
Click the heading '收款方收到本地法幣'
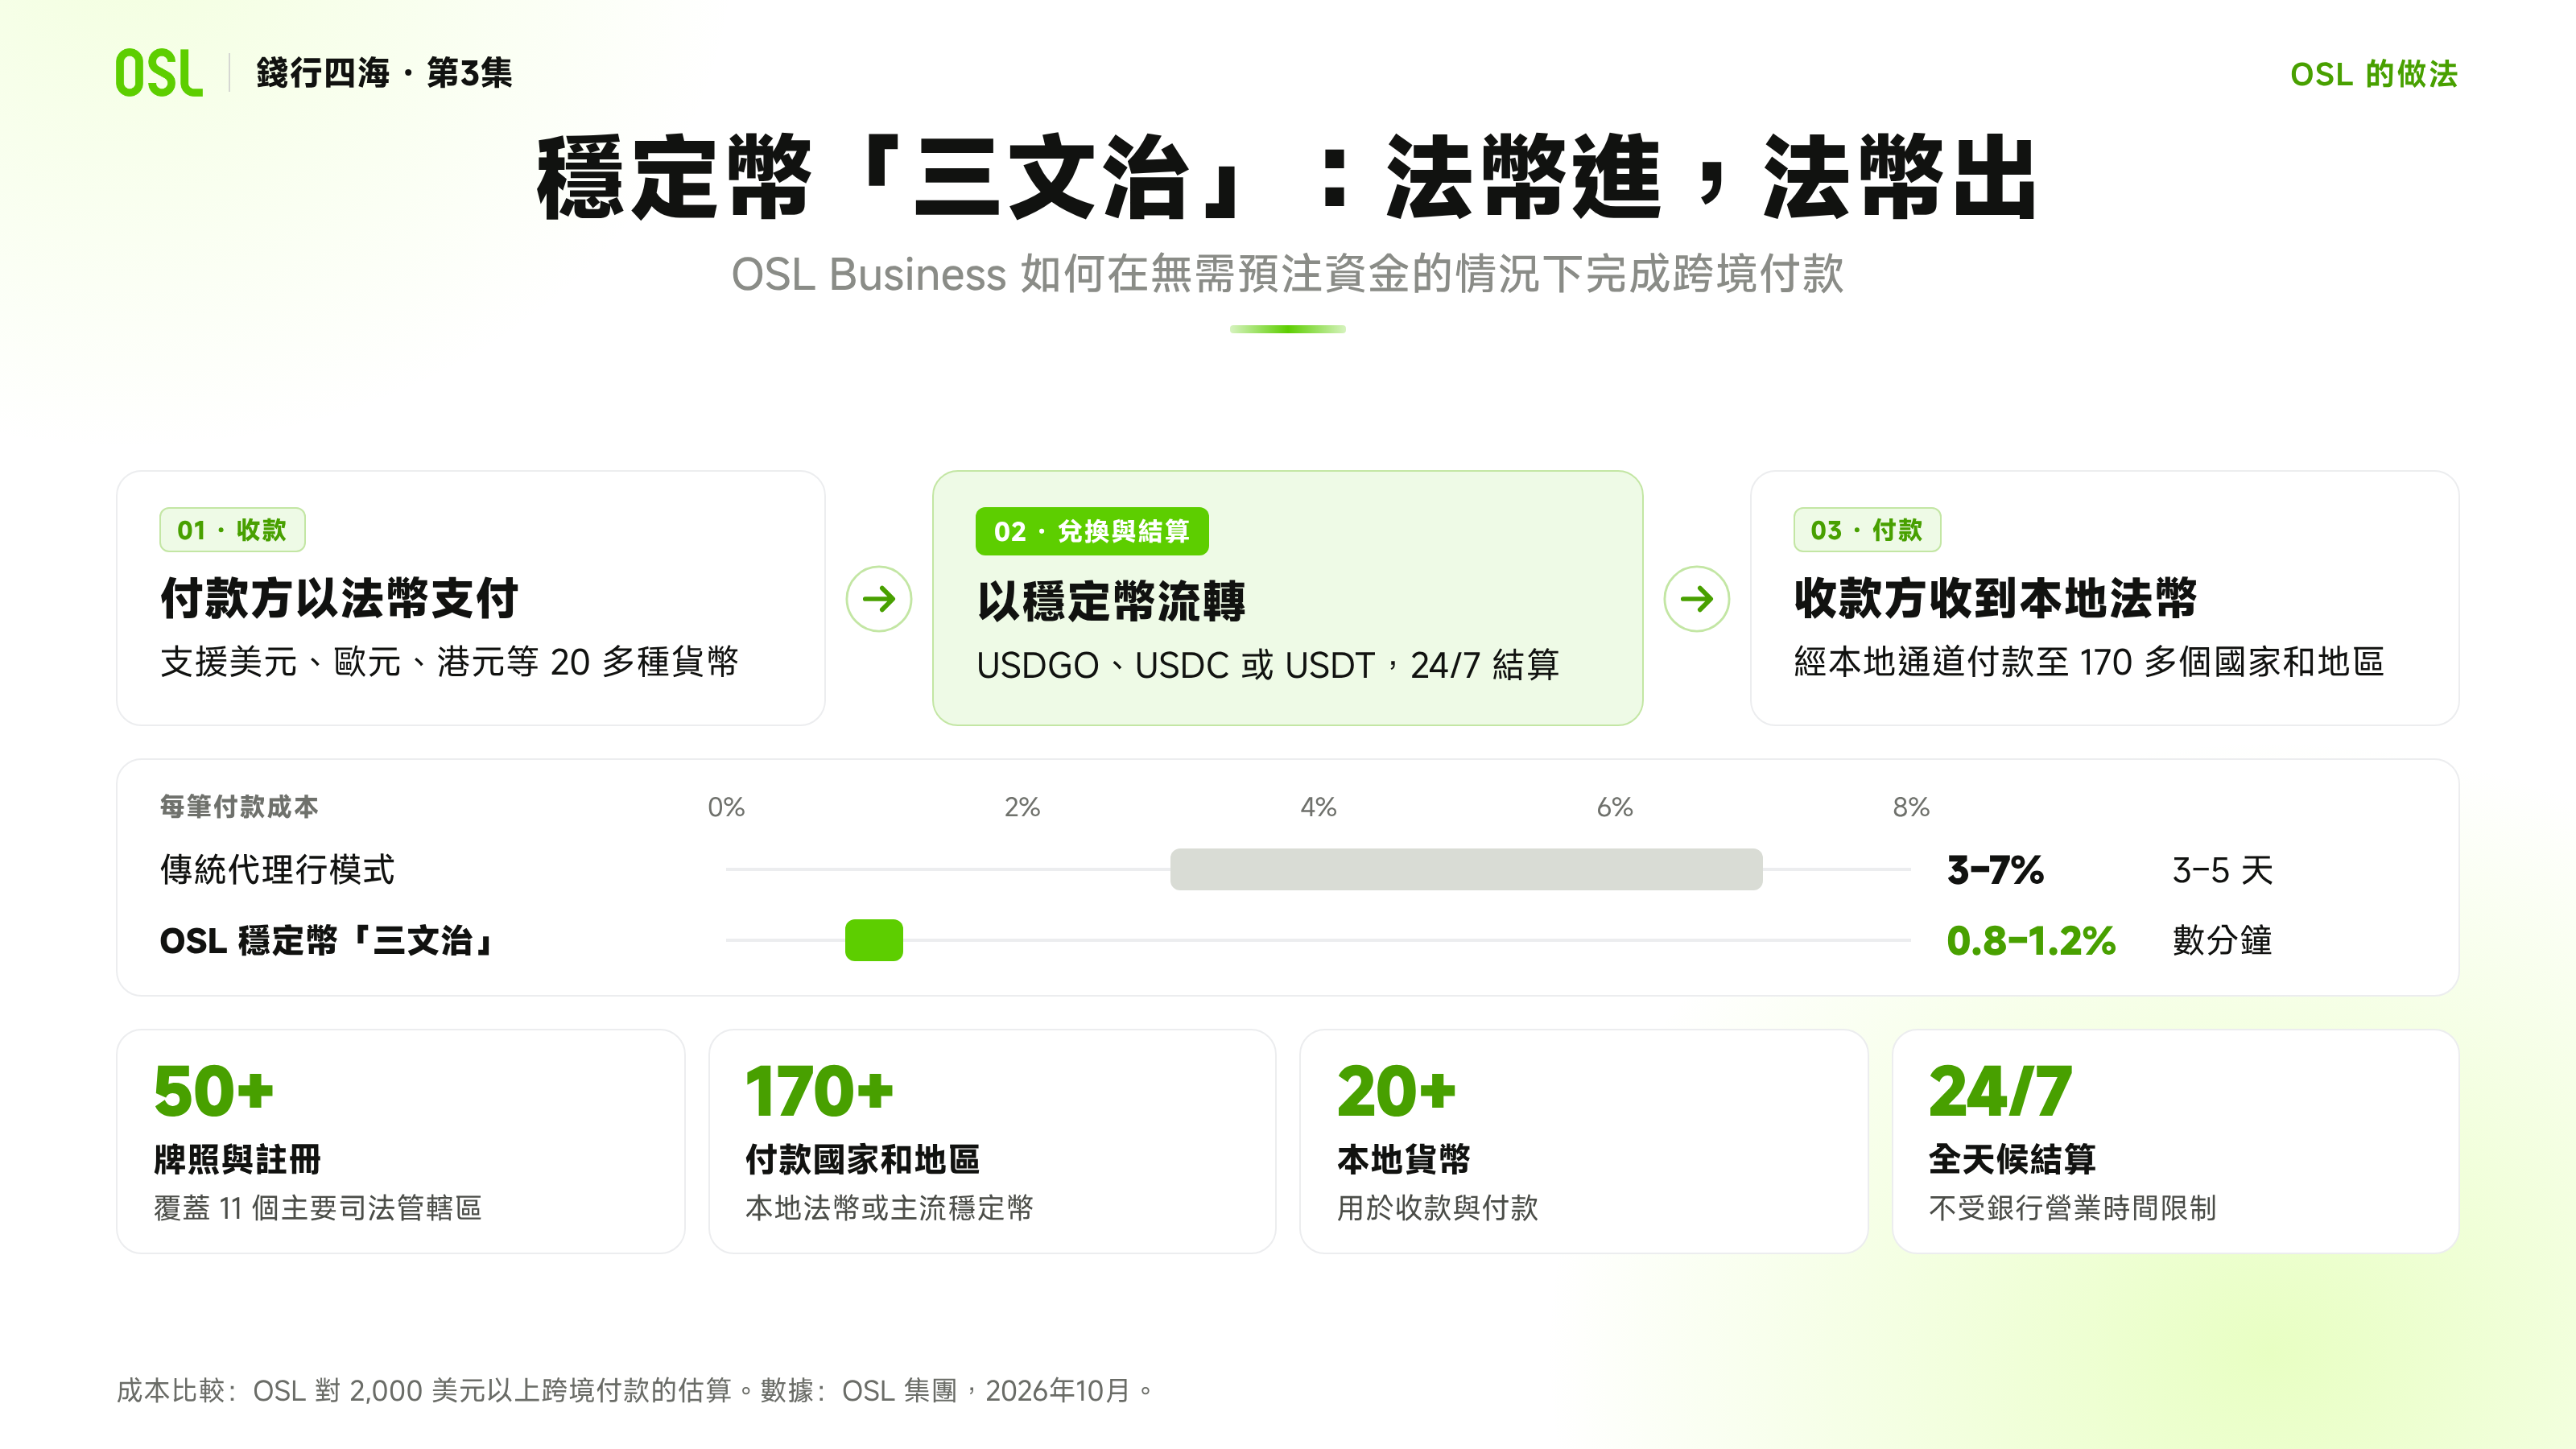pyautogui.click(x=1995, y=598)
